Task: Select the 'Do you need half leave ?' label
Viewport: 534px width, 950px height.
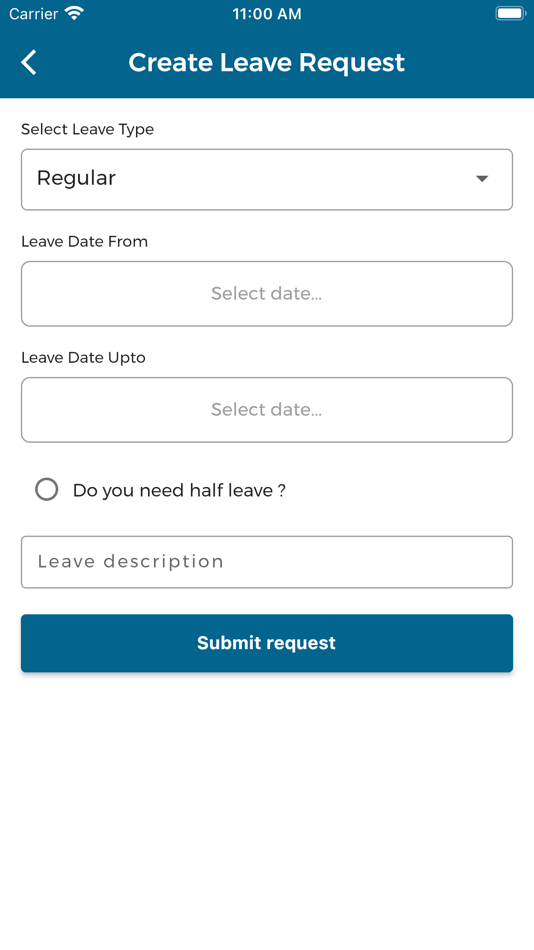Action: pyautogui.click(x=179, y=490)
